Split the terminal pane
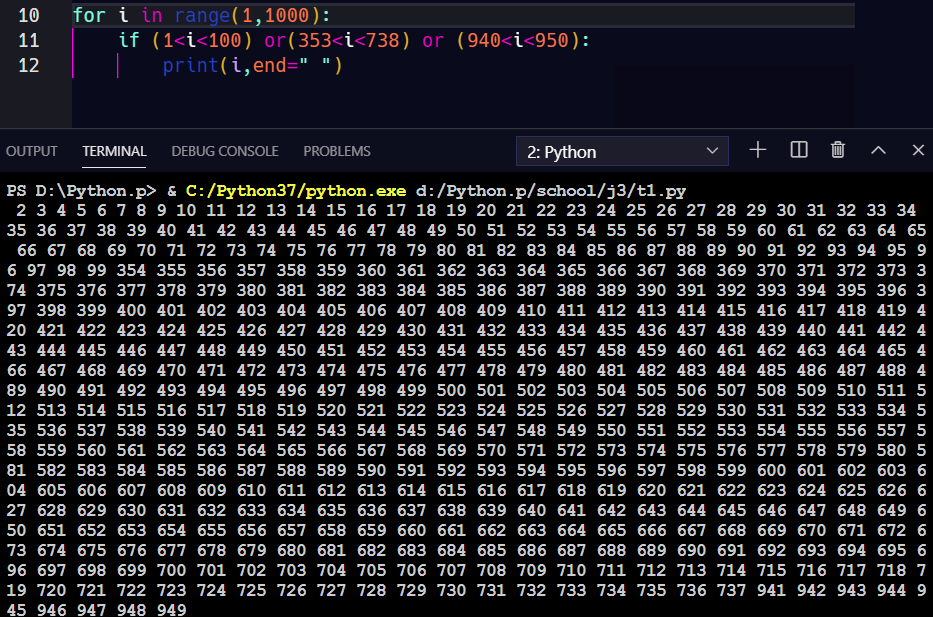 (x=799, y=150)
